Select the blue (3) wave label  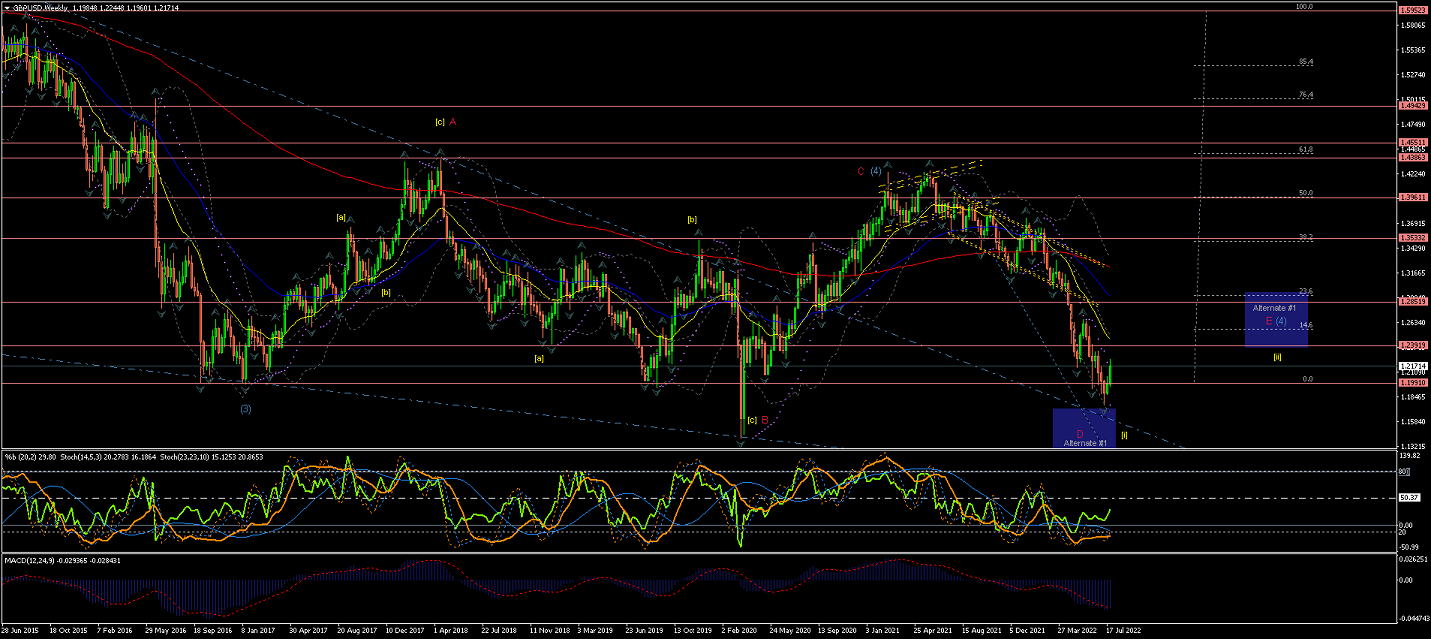pos(246,408)
